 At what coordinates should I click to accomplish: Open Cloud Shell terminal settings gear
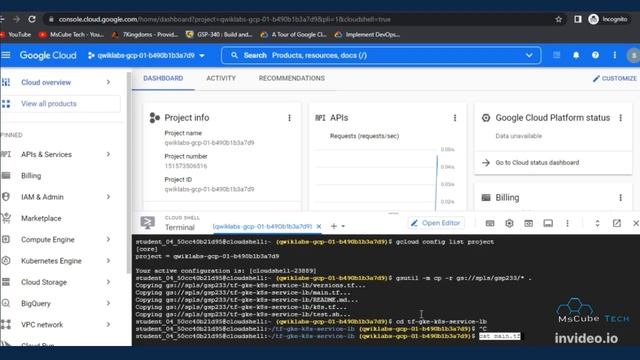(509, 223)
